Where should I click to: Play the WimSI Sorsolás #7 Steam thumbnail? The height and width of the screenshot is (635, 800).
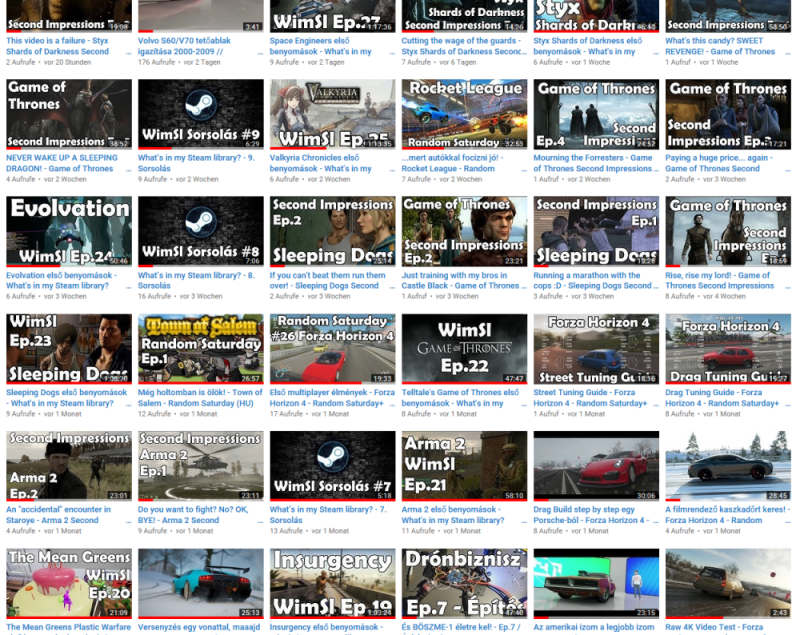tap(333, 466)
